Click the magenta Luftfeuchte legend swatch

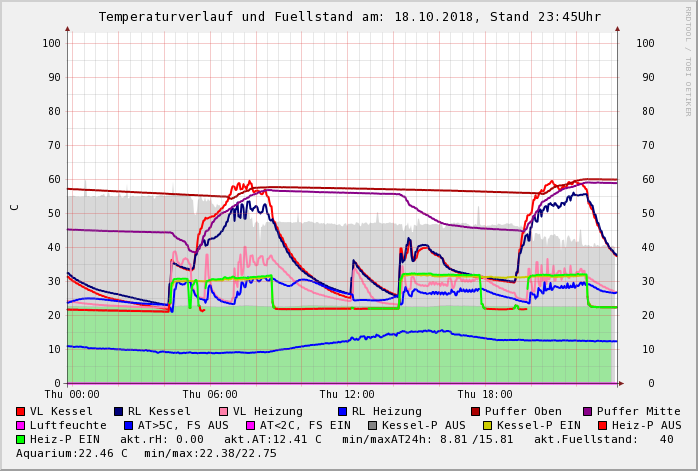tap(21, 425)
